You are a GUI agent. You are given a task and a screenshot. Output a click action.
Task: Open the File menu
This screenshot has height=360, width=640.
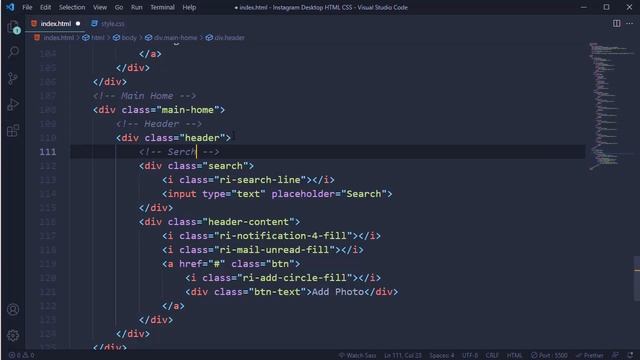27,7
